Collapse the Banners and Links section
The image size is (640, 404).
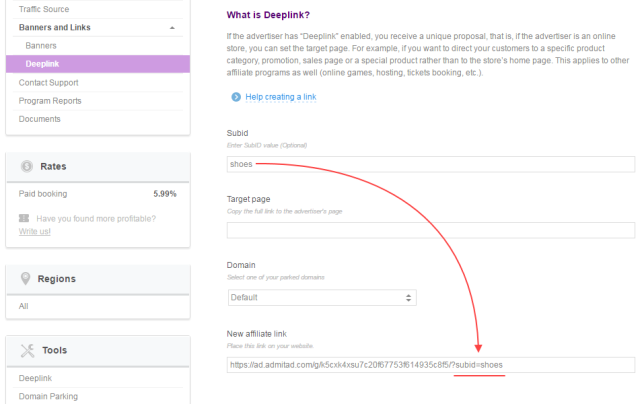[x=173, y=28]
